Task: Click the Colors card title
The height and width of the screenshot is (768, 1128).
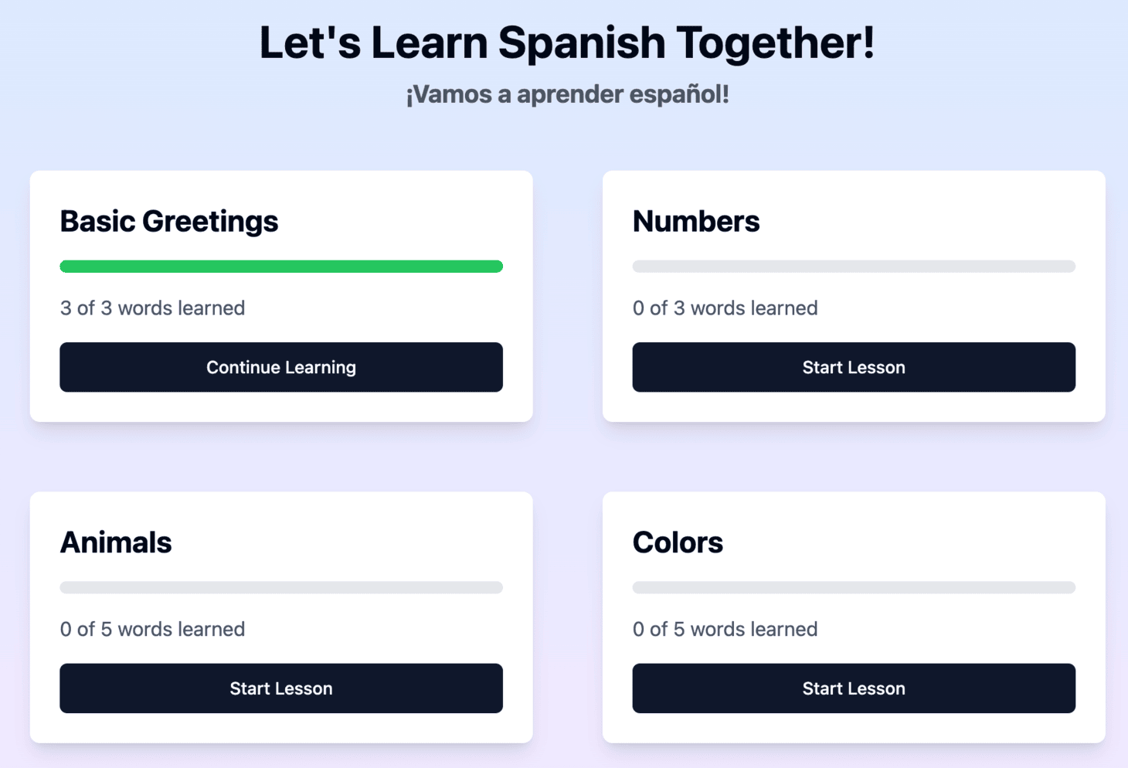Action: pos(678,542)
